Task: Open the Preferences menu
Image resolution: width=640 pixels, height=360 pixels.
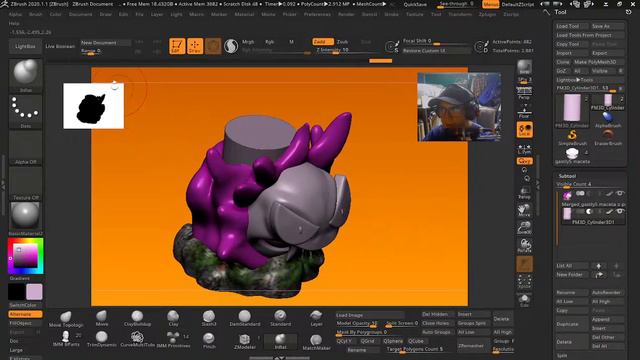Action: click(x=317, y=14)
